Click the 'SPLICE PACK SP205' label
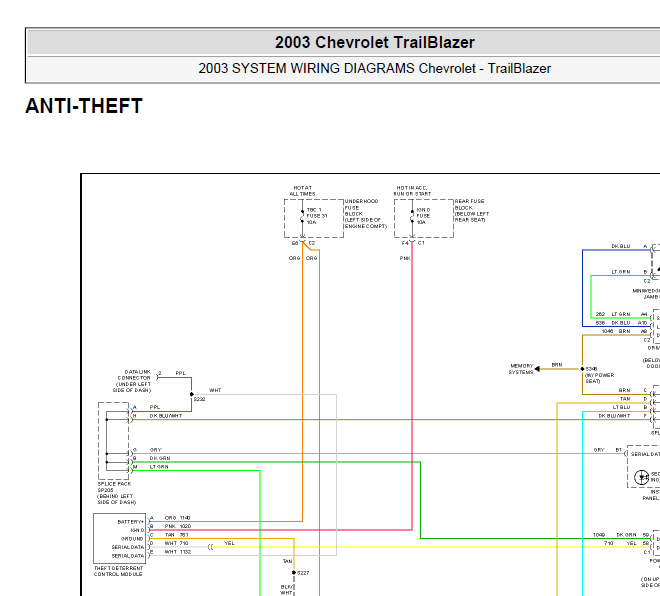660x596 pixels. [117, 493]
